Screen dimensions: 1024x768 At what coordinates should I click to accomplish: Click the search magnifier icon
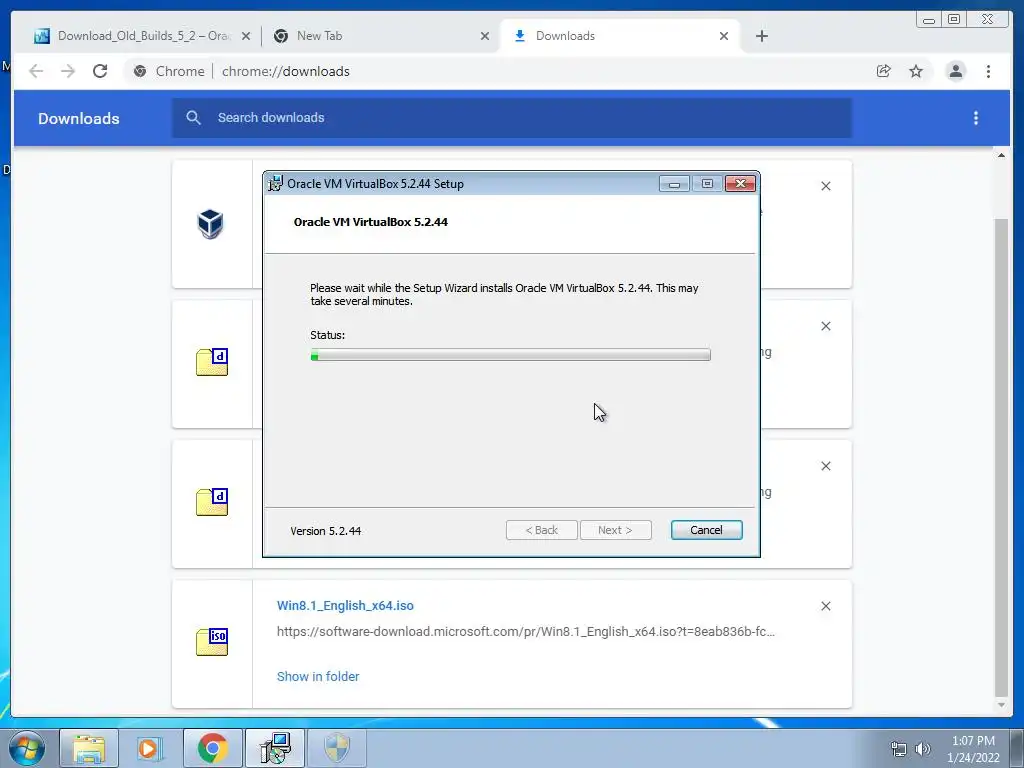(193, 118)
